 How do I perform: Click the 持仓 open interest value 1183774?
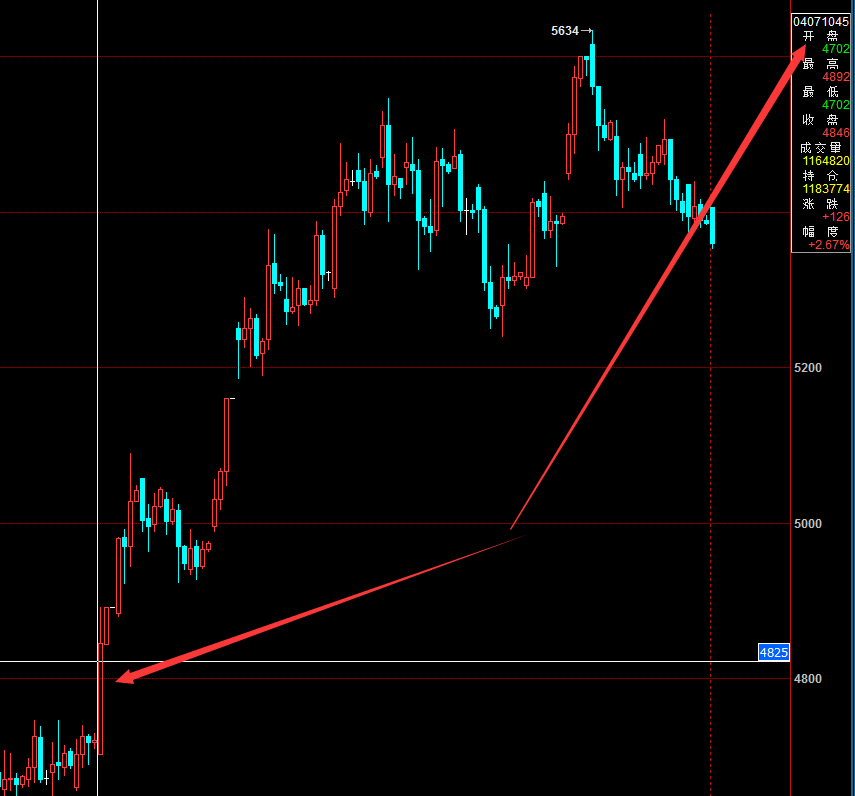coord(826,189)
